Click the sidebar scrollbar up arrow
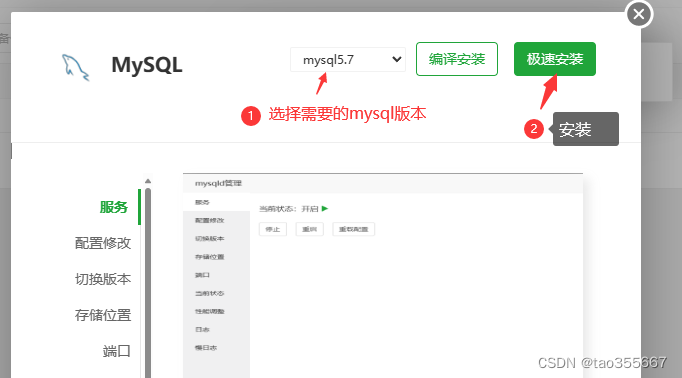 click(148, 181)
